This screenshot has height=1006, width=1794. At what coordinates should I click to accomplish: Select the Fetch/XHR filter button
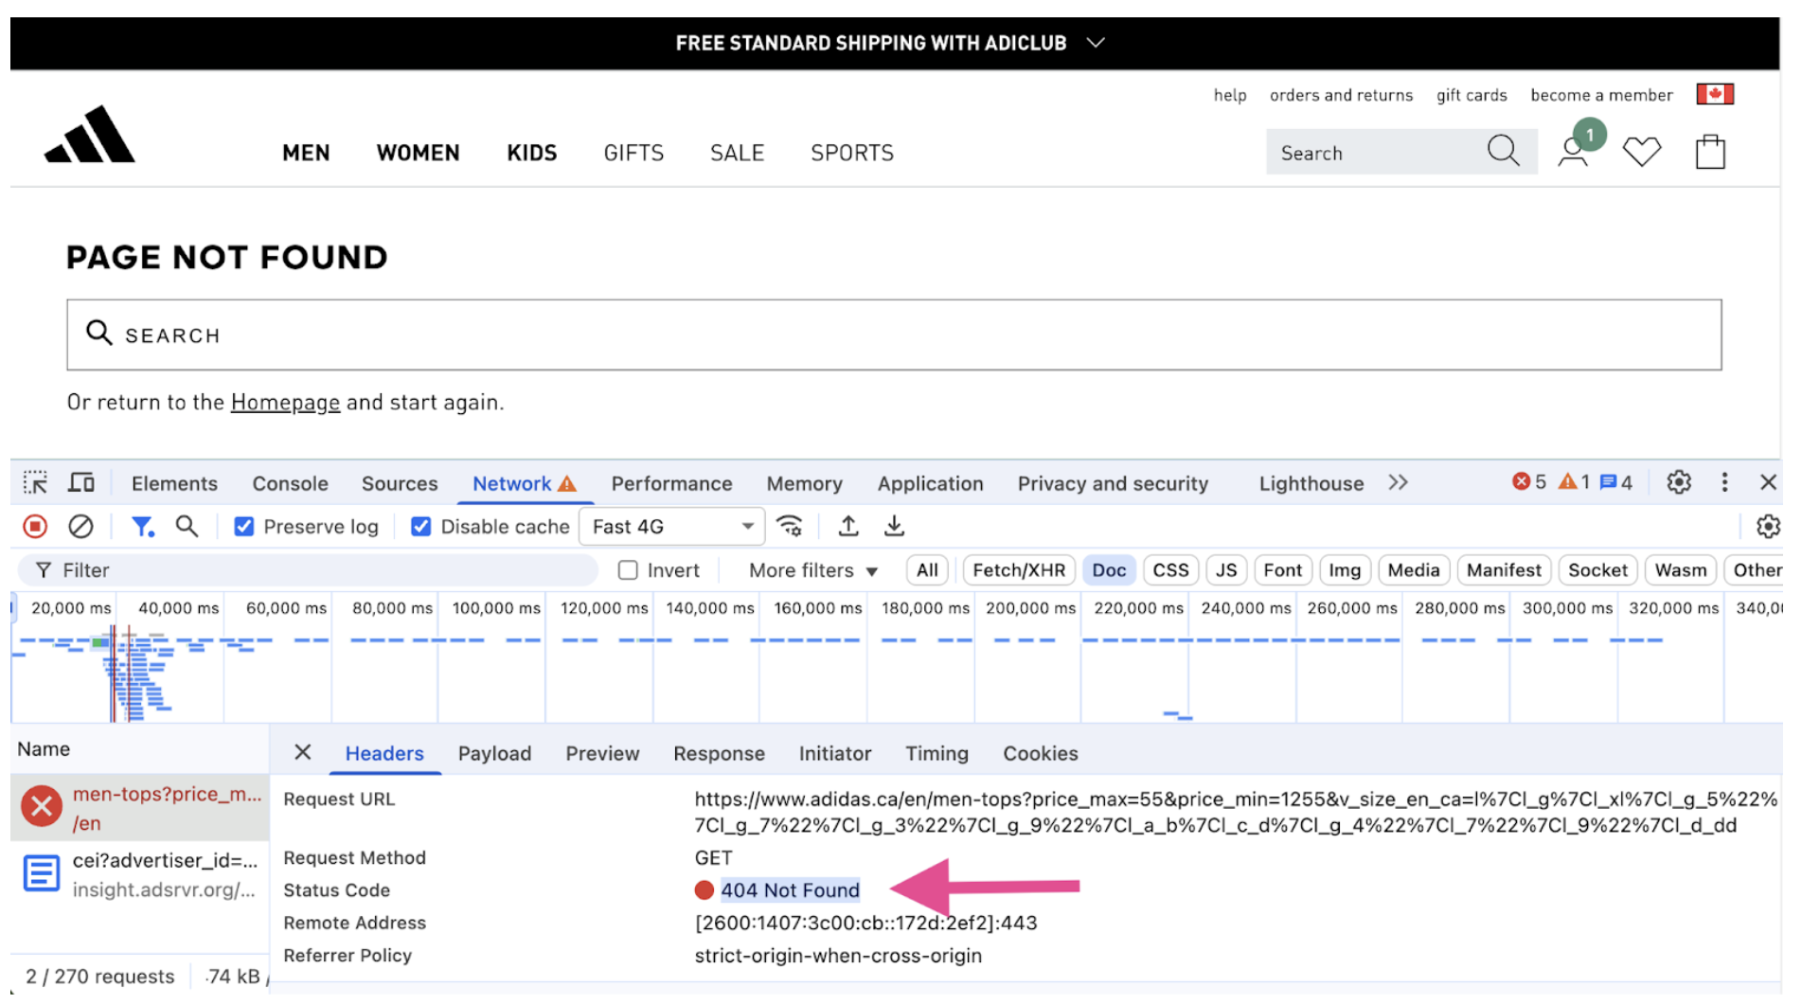(1018, 571)
